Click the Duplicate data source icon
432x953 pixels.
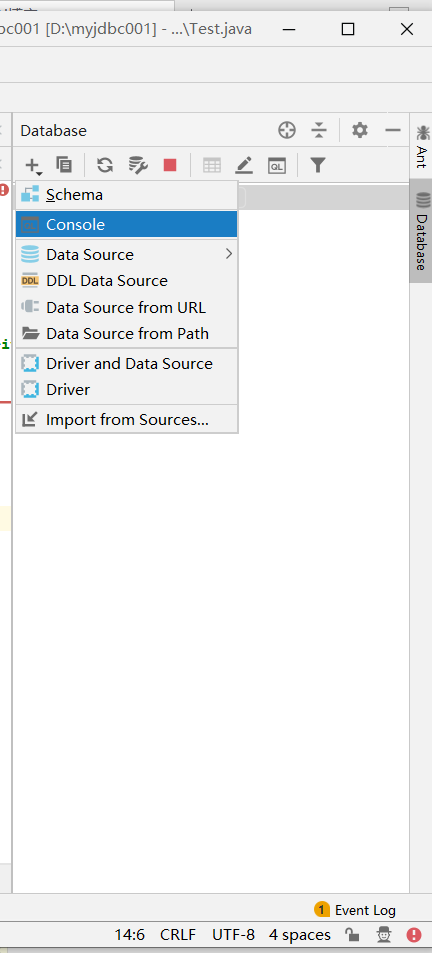click(64, 165)
